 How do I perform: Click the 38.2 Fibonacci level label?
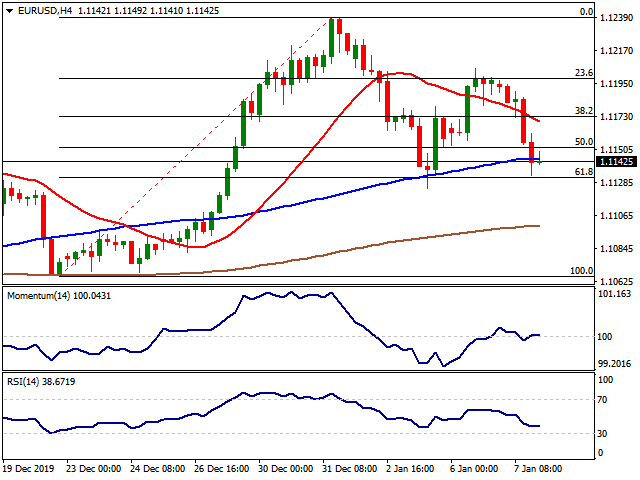pos(584,111)
